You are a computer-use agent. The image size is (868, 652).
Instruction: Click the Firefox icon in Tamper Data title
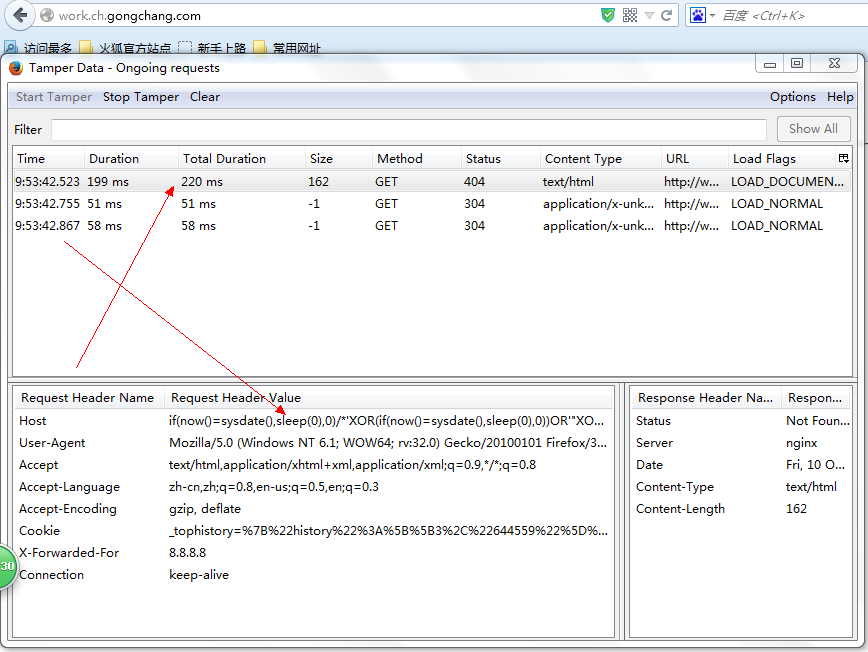[x=16, y=68]
